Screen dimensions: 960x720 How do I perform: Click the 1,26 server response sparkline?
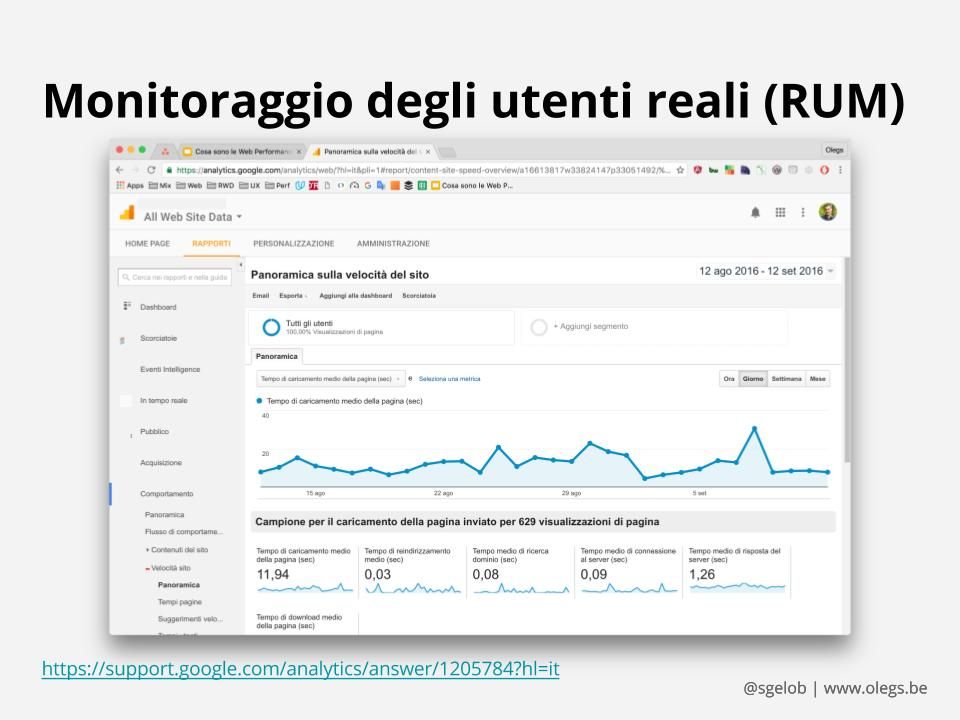[x=737, y=588]
